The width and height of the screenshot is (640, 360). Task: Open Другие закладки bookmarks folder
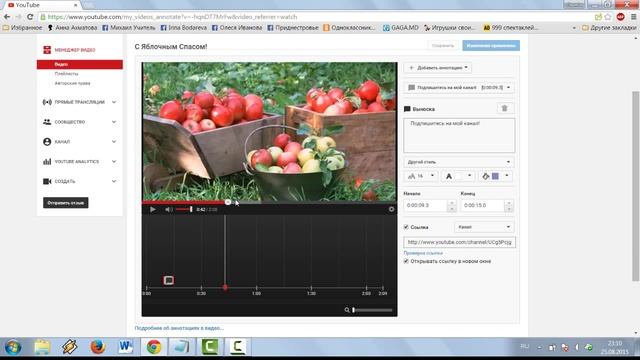tap(609, 28)
